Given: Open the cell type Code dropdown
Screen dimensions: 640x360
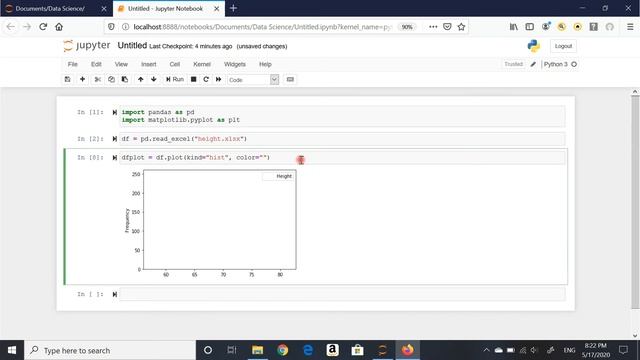Looking at the screenshot, I should [x=253, y=80].
